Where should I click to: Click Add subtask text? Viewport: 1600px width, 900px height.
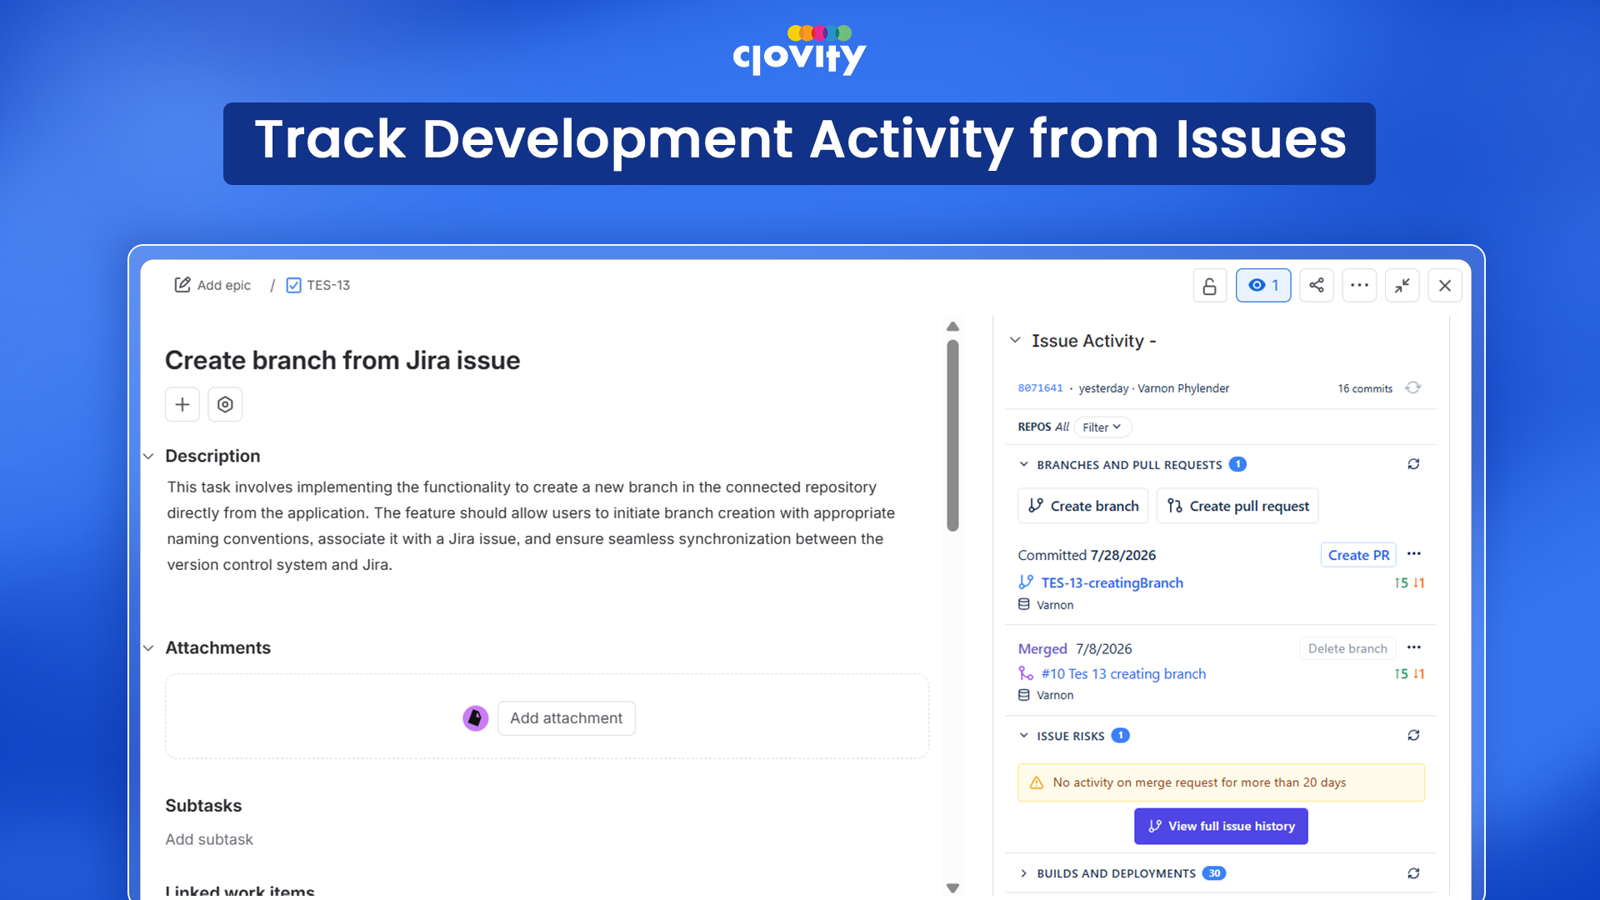tap(209, 839)
